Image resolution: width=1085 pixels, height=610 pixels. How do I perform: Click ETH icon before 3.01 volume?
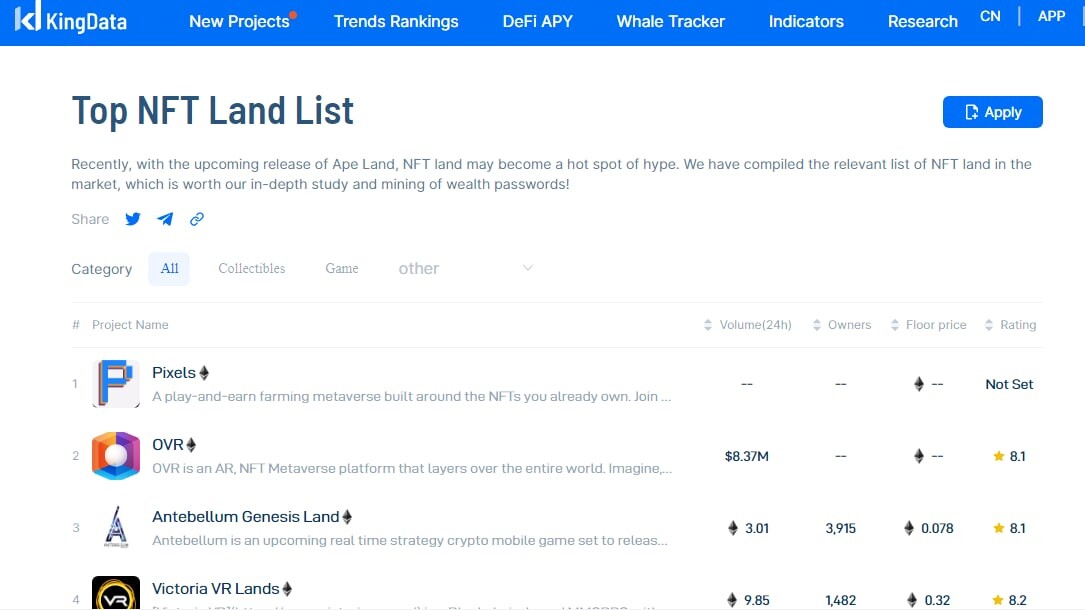(x=733, y=528)
